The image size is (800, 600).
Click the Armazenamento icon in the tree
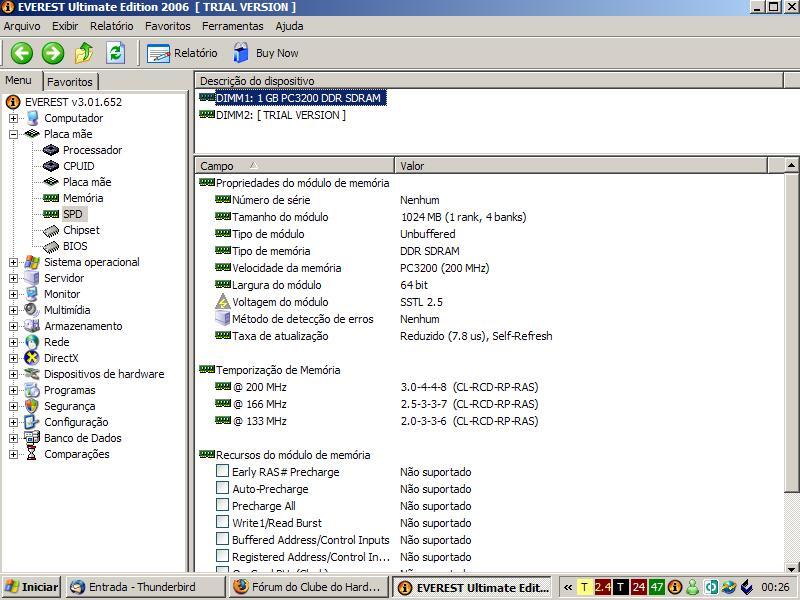point(32,326)
